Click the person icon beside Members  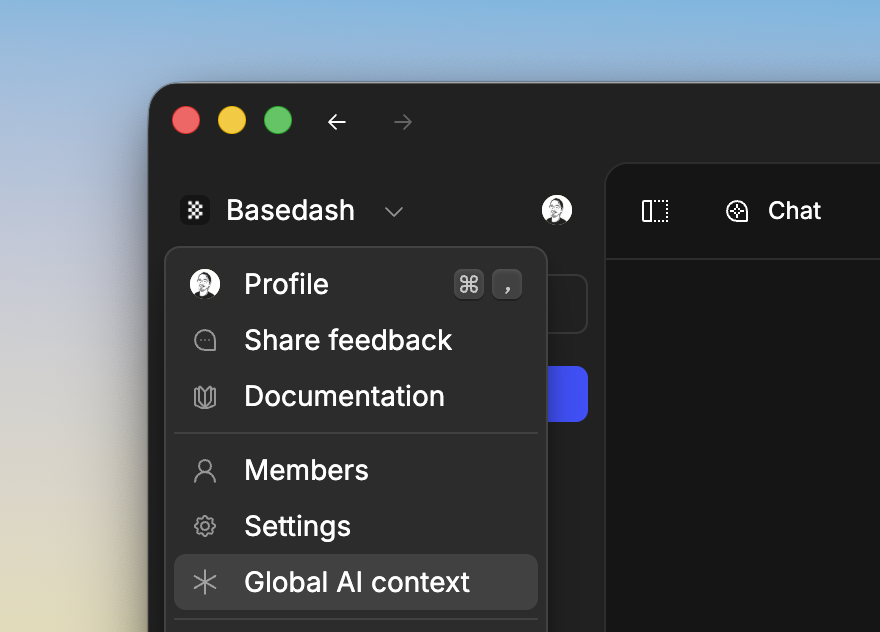point(205,470)
